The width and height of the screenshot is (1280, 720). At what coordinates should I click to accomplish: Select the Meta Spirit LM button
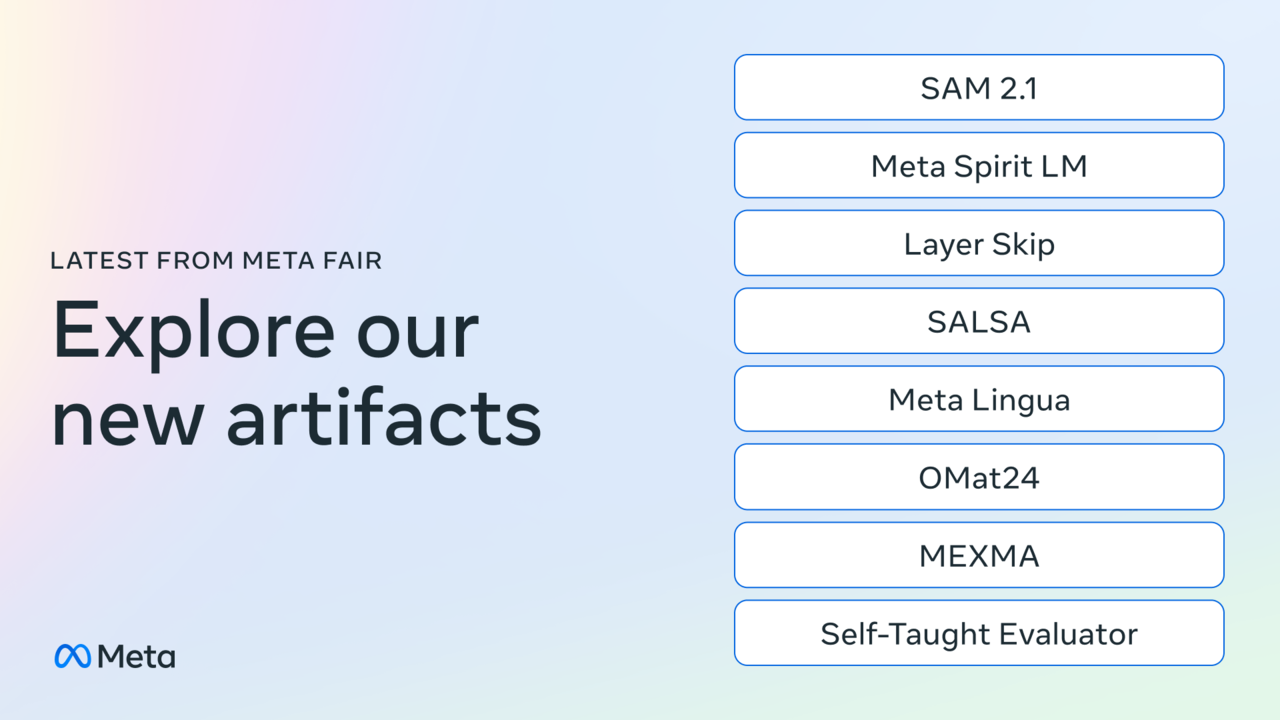979,166
